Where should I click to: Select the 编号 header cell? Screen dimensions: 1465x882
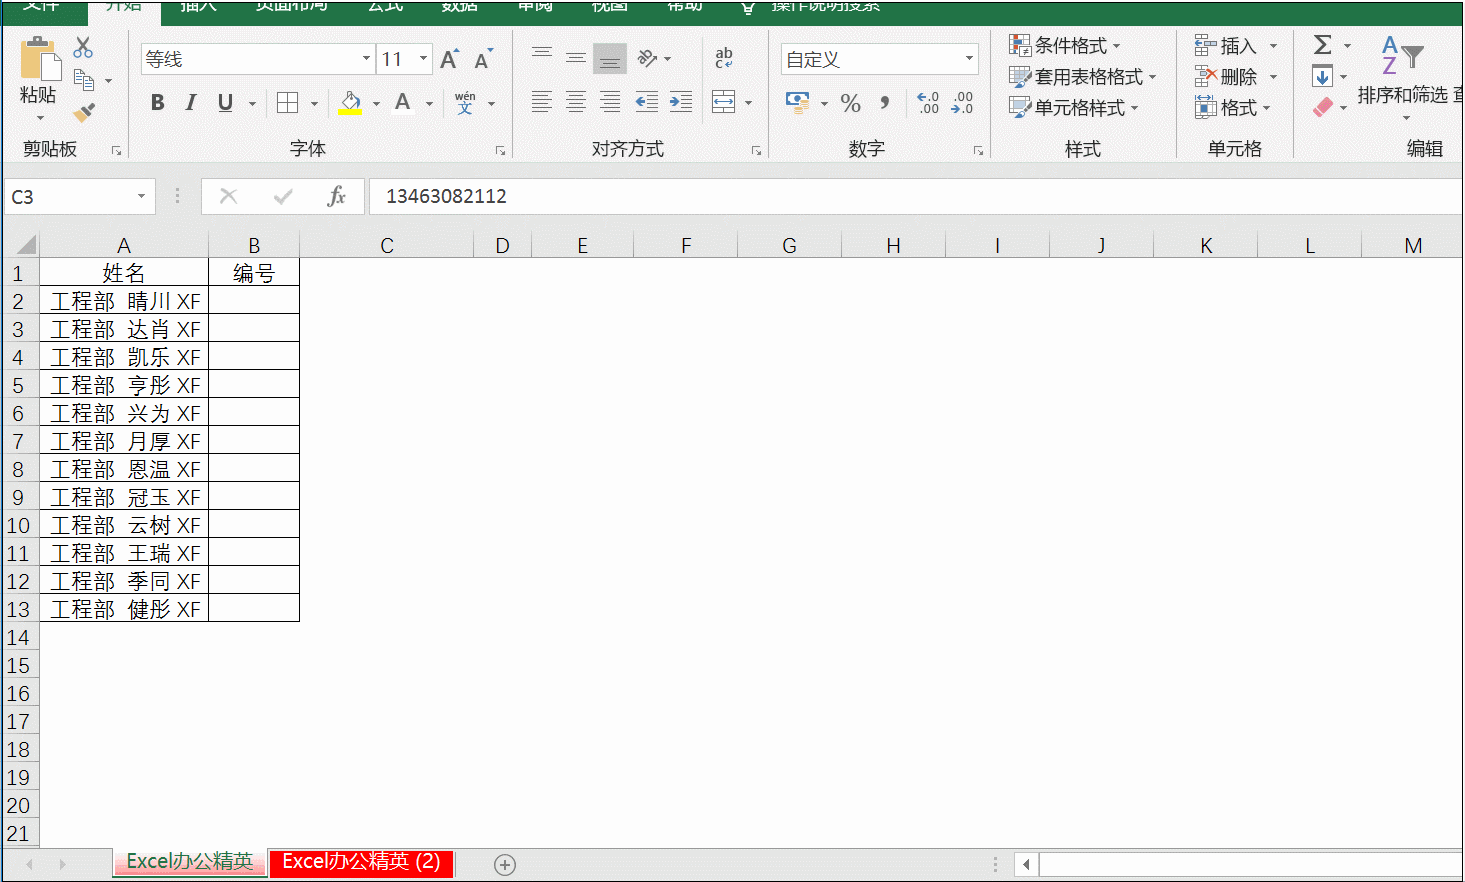(254, 273)
